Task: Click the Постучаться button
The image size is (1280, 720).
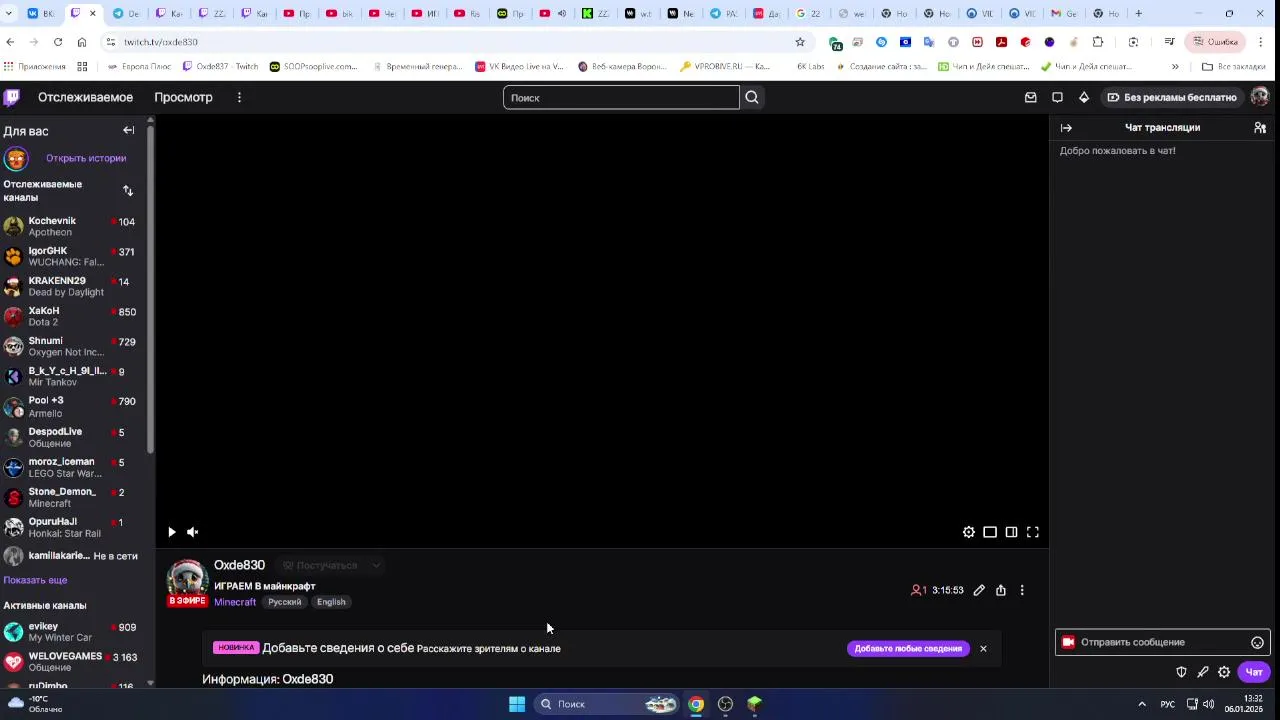Action: 320,565
